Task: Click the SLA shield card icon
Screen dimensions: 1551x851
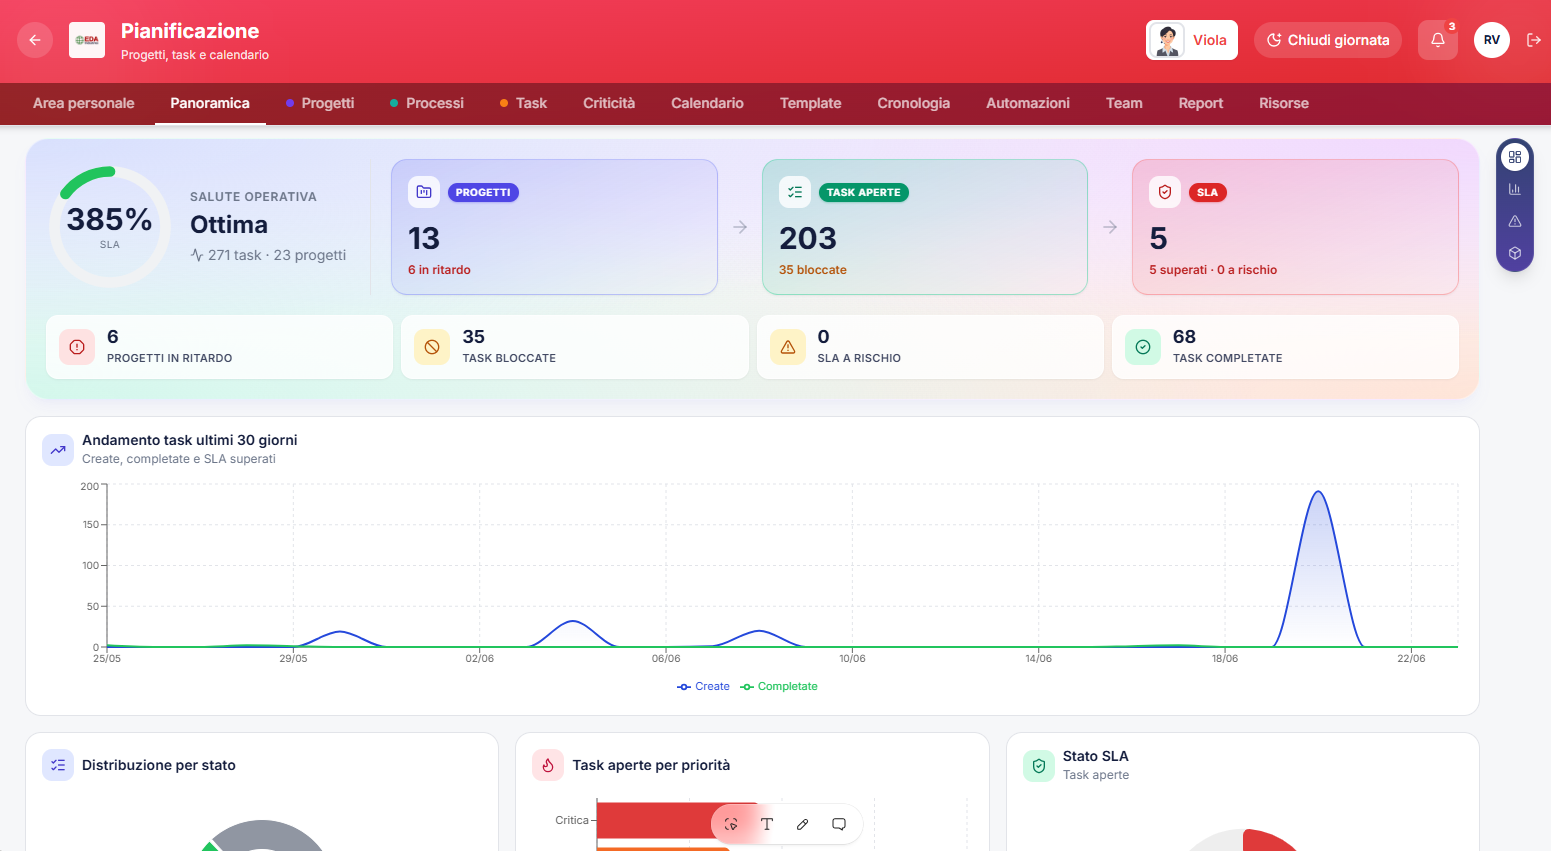Action: tap(1165, 192)
